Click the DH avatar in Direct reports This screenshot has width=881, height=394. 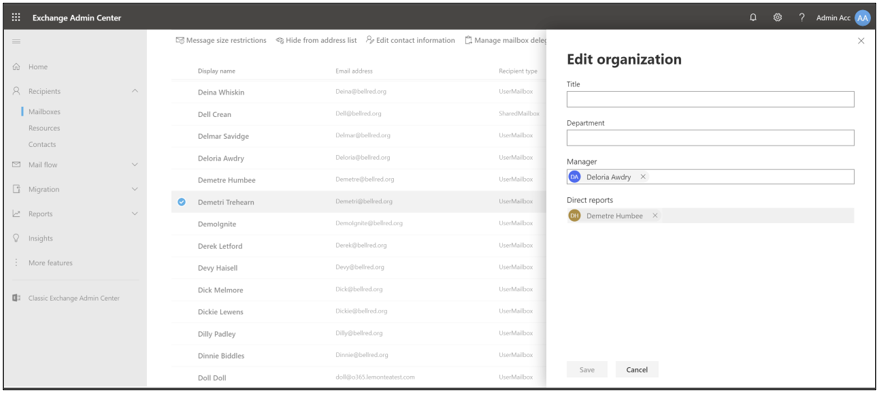coord(574,215)
